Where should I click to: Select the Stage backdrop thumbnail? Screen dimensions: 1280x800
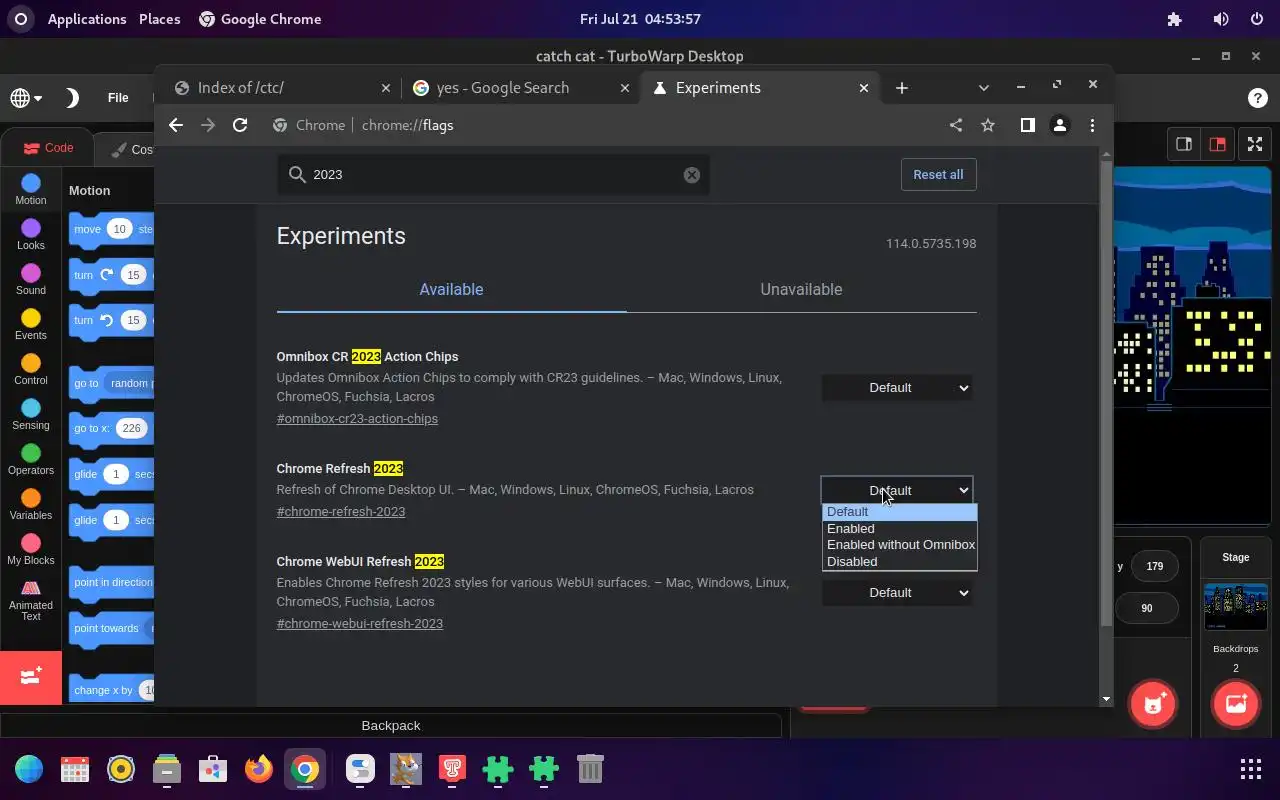tap(1236, 607)
